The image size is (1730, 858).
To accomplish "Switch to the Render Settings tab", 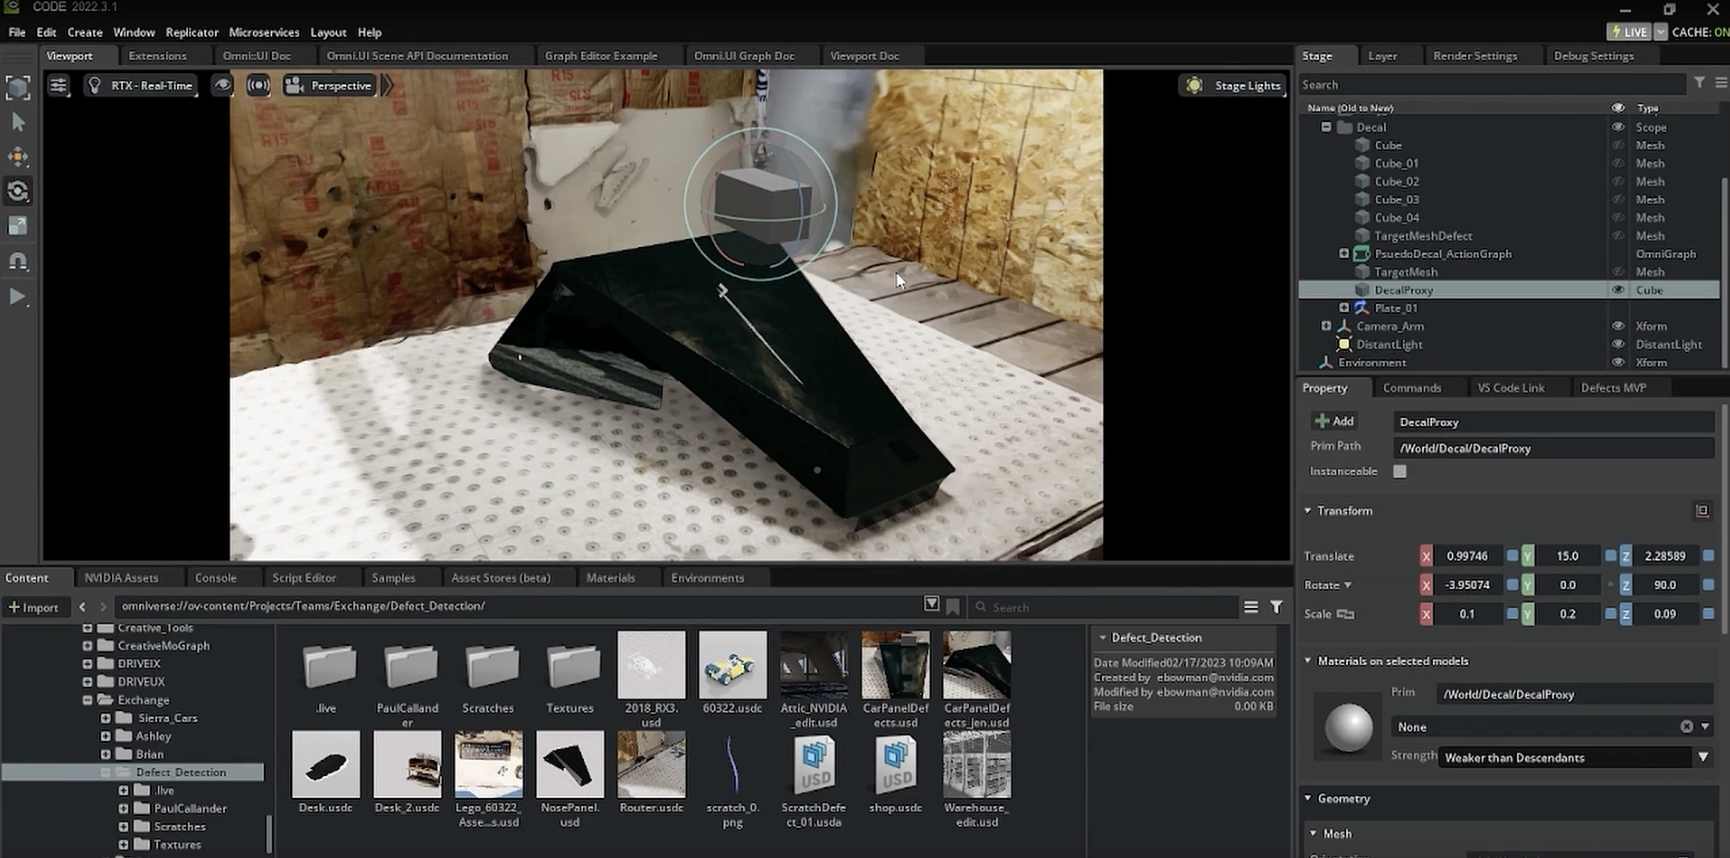I will click(1474, 56).
